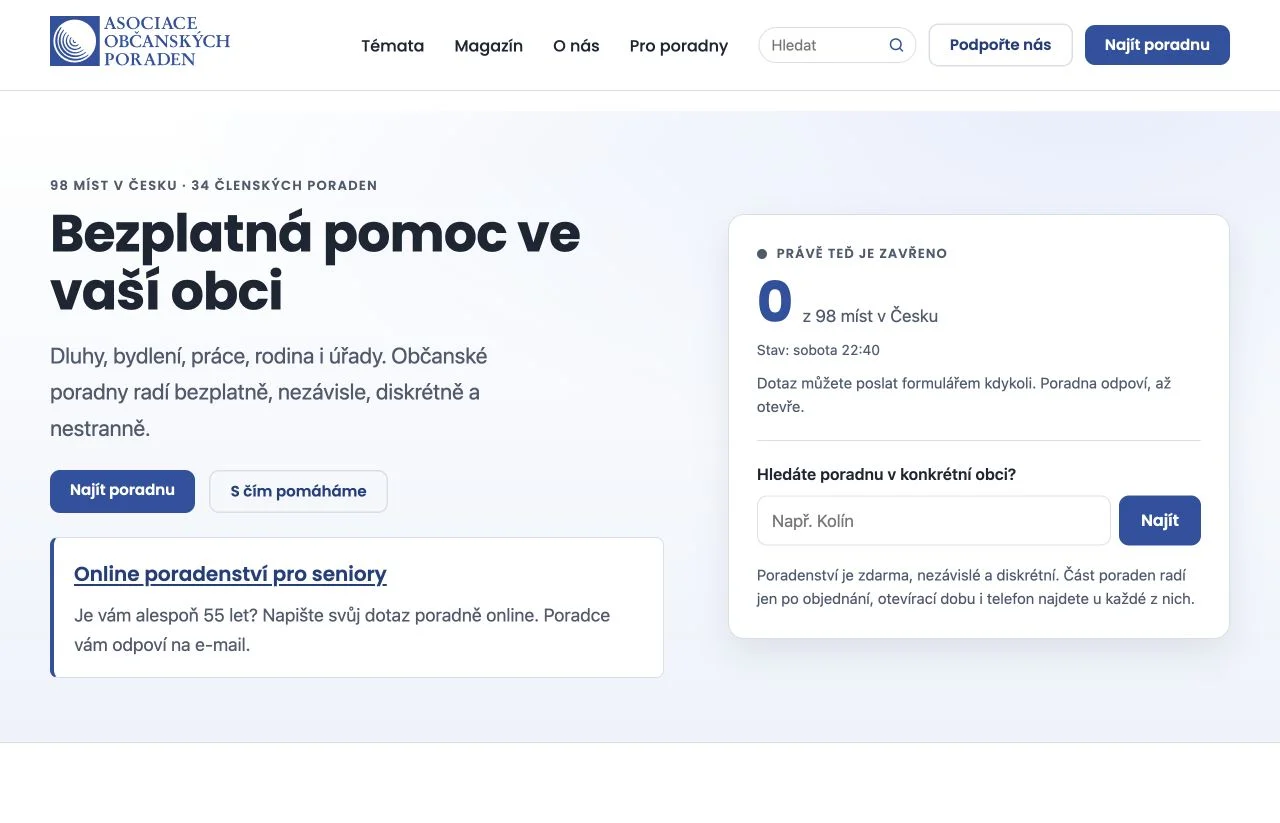Image resolution: width=1280 pixels, height=823 pixels.
Task: Click the Stav: sobota 22:40 text
Action: point(818,350)
